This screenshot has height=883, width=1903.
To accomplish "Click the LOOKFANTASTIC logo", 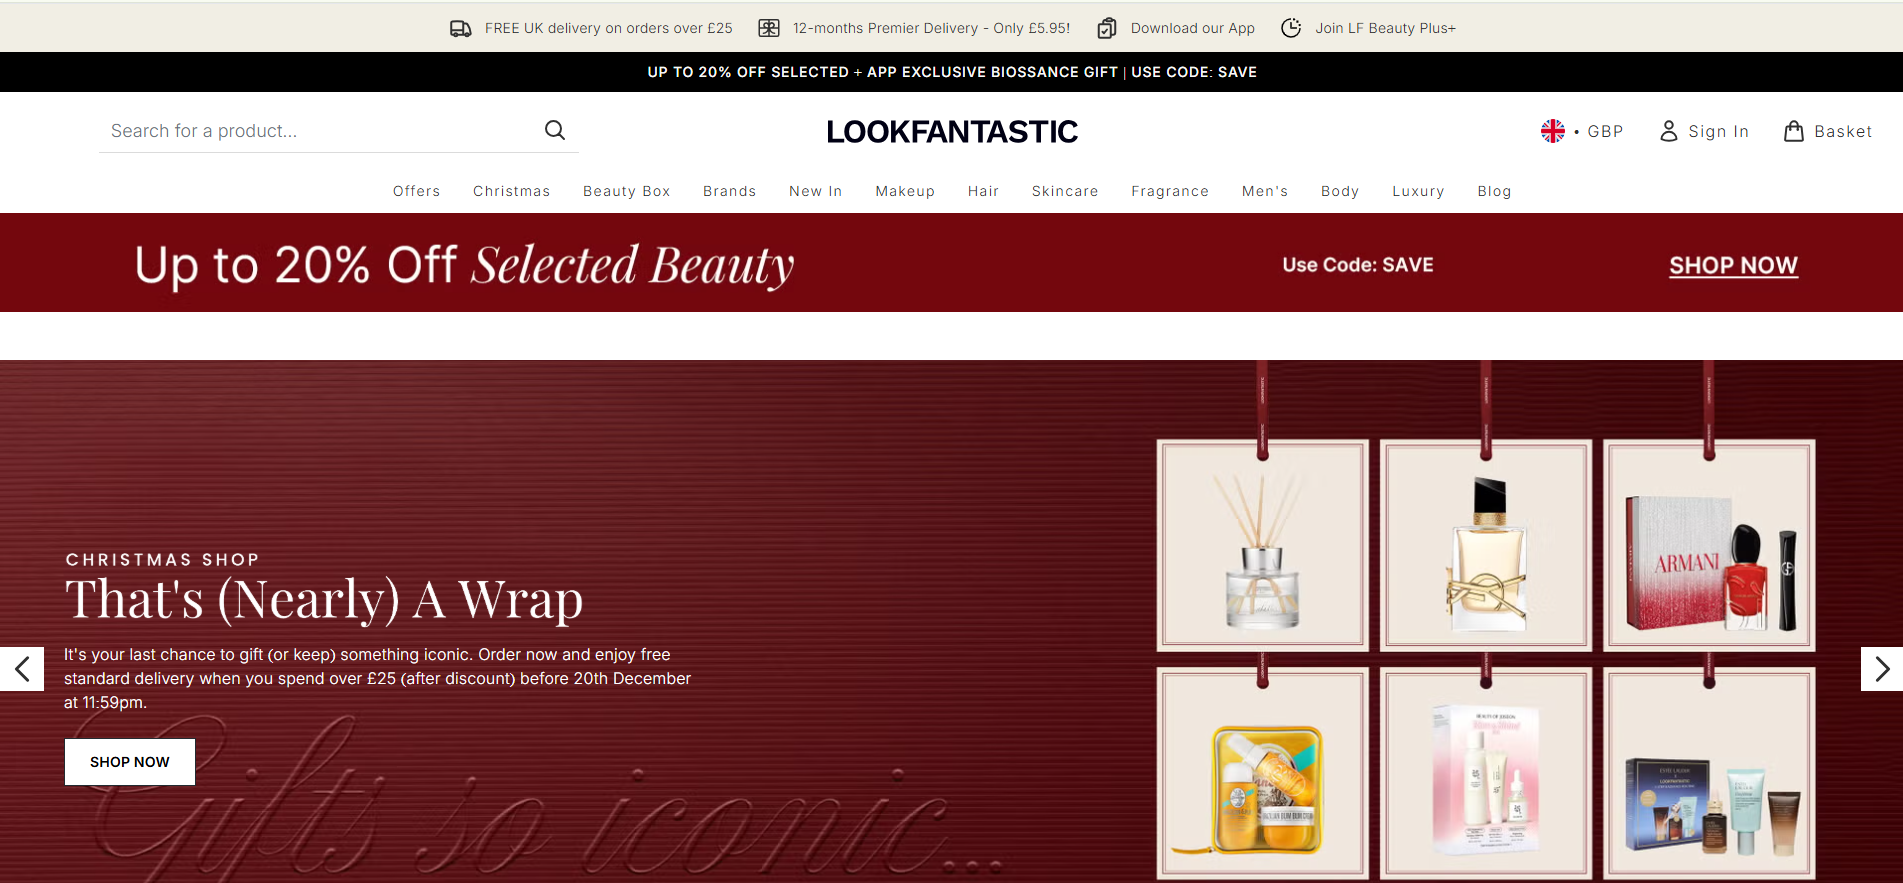I will [x=951, y=132].
